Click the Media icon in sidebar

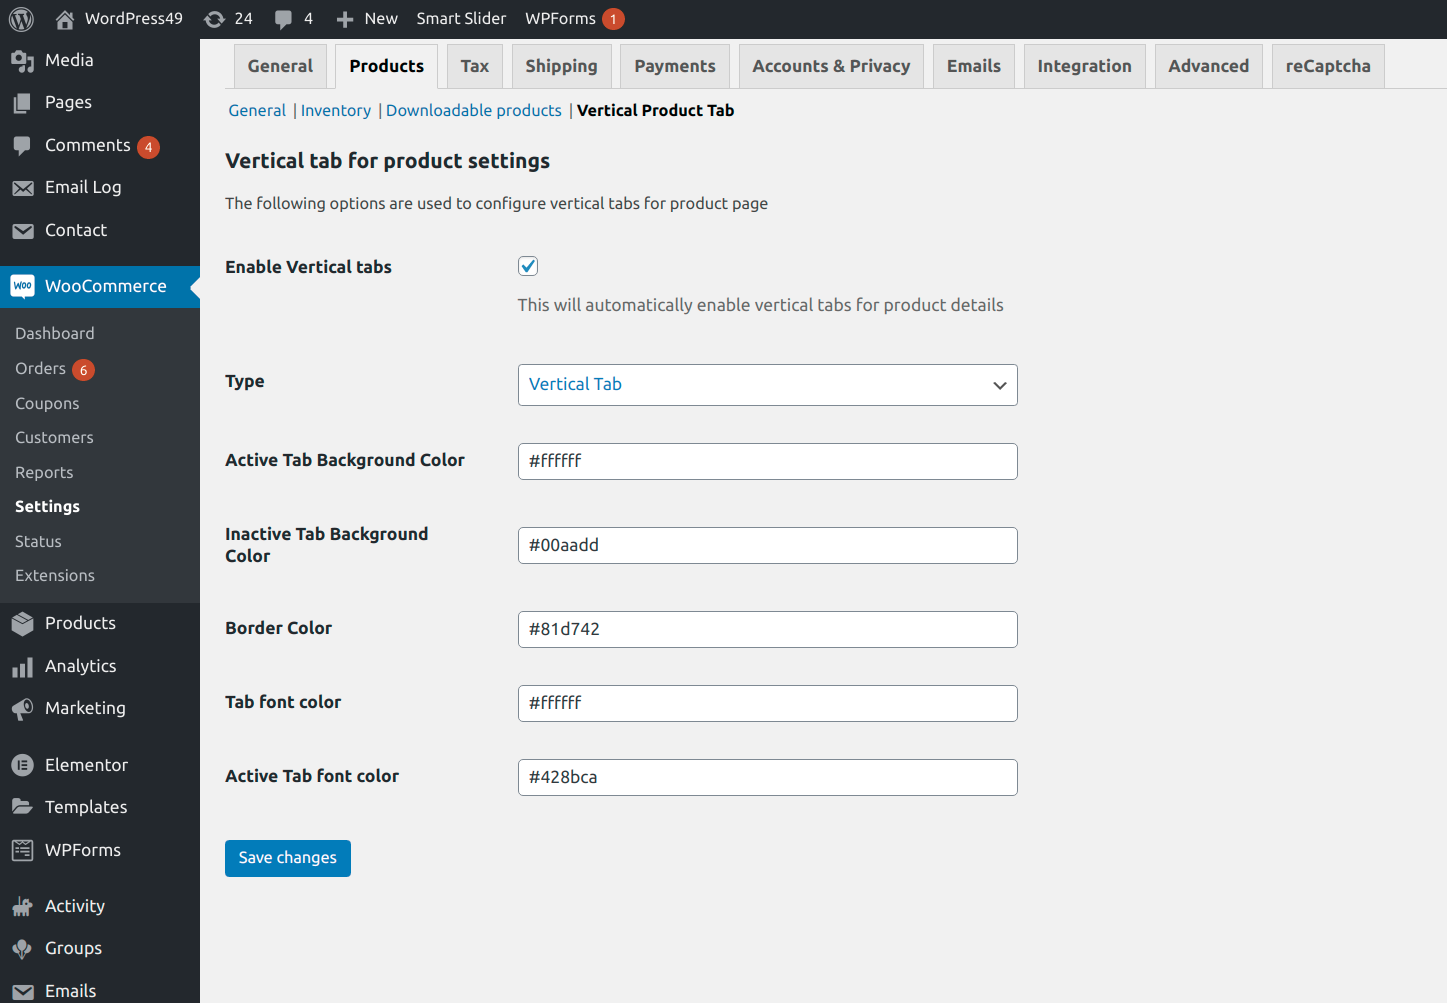point(22,61)
